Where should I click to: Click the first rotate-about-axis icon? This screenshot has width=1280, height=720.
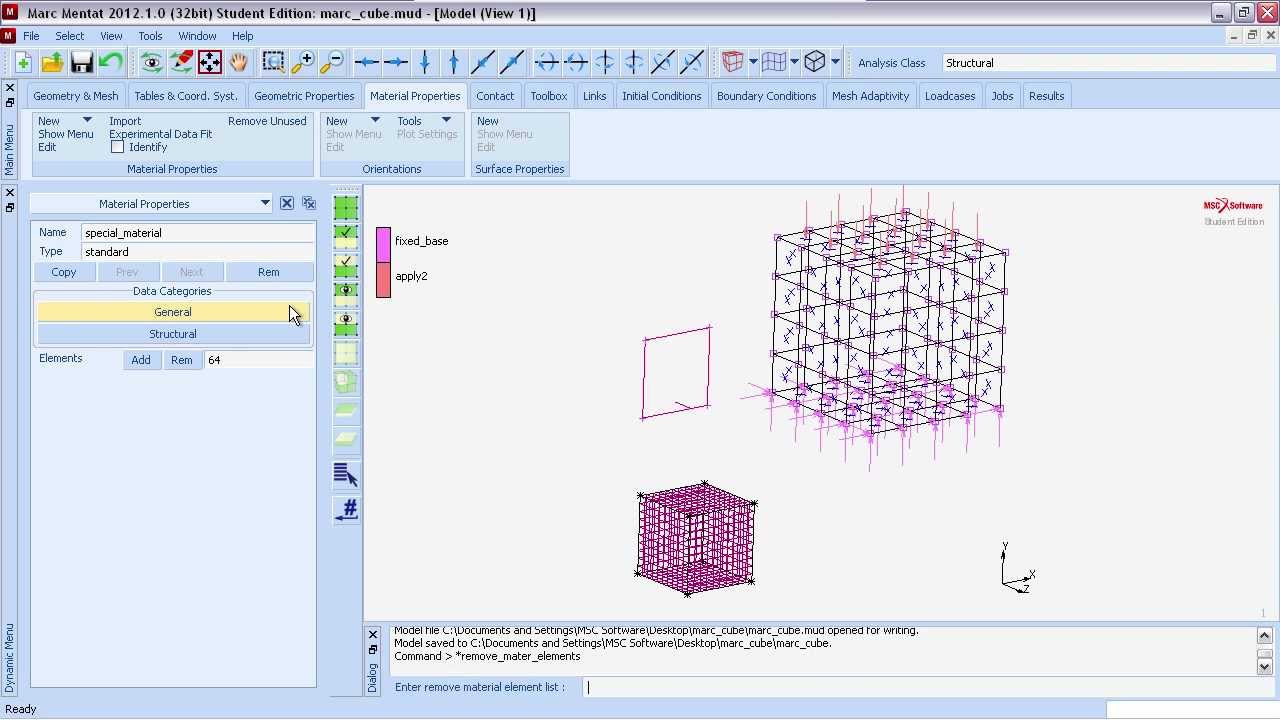click(547, 62)
